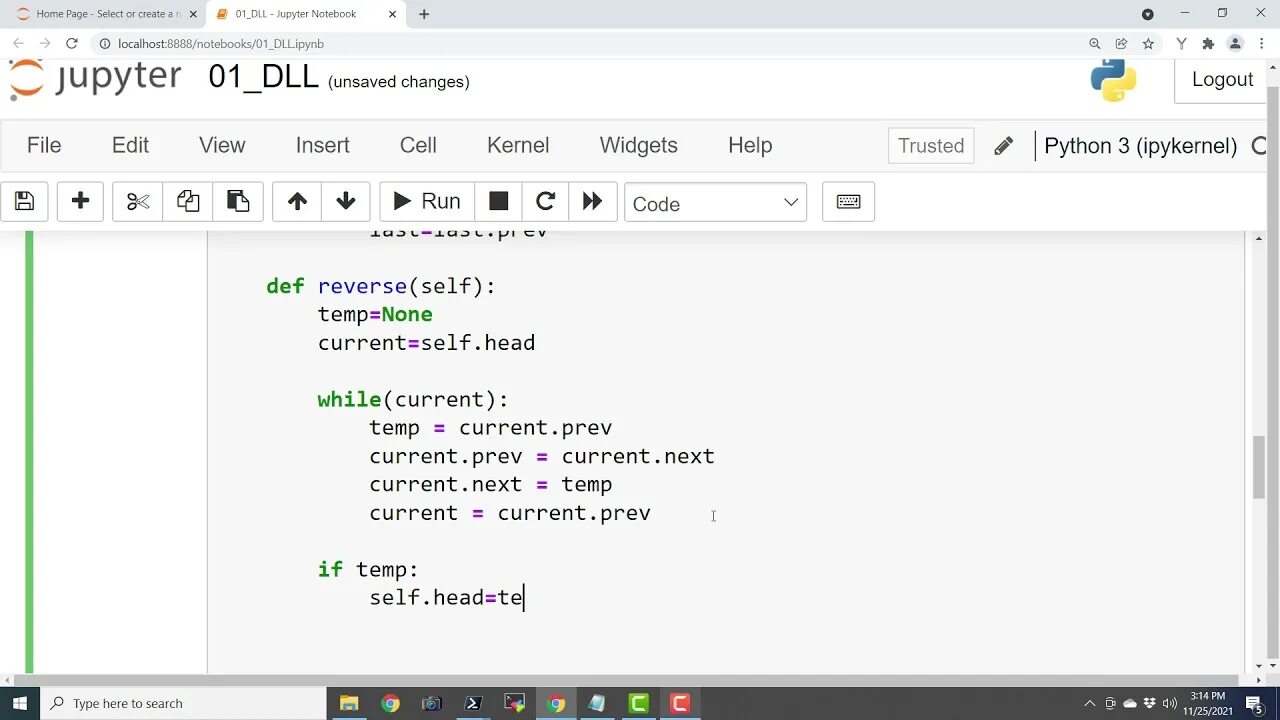Open the Chrome profile avatar
The width and height of the screenshot is (1280, 720).
point(1235,44)
